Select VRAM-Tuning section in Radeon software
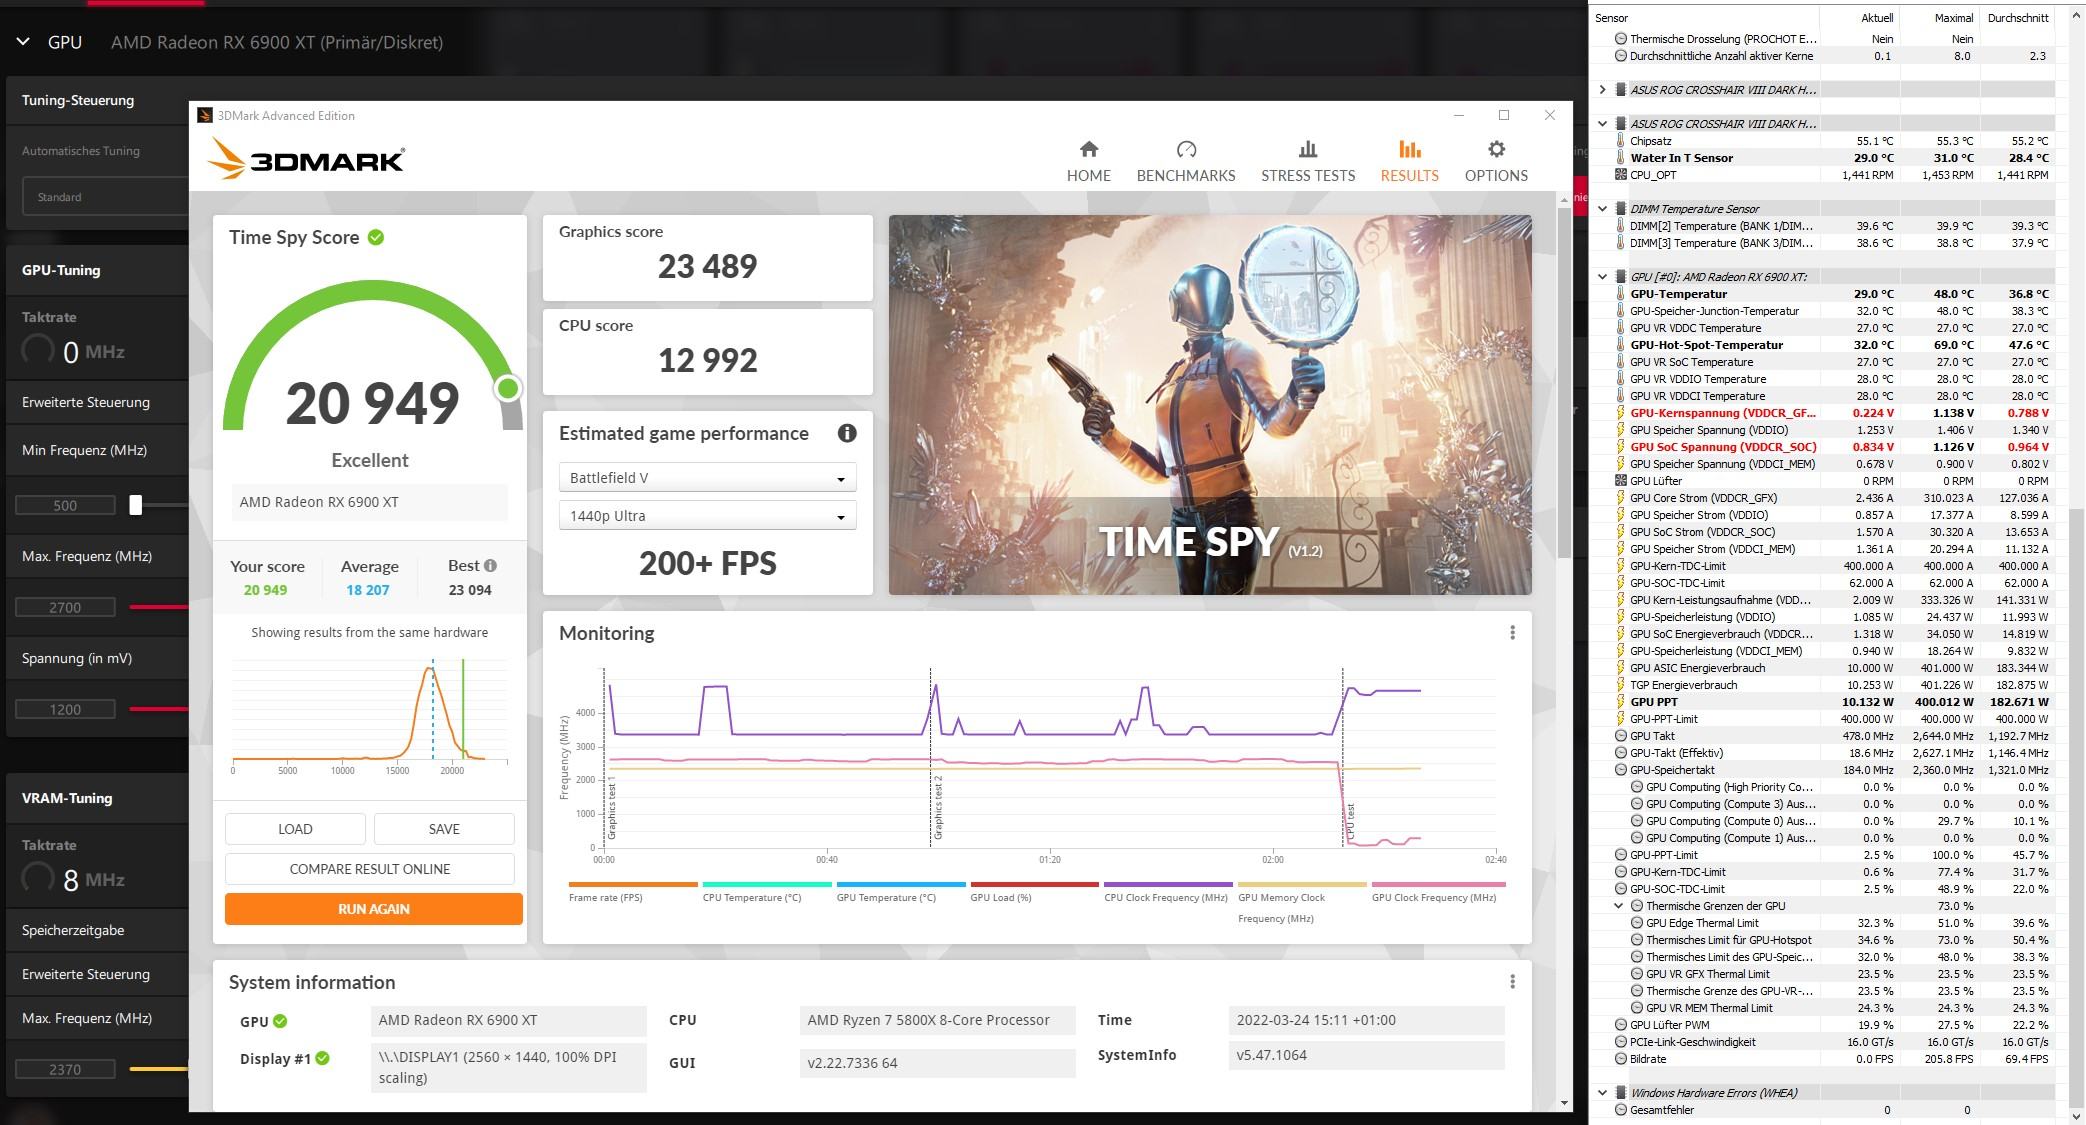This screenshot has height=1125, width=2086. 67,798
